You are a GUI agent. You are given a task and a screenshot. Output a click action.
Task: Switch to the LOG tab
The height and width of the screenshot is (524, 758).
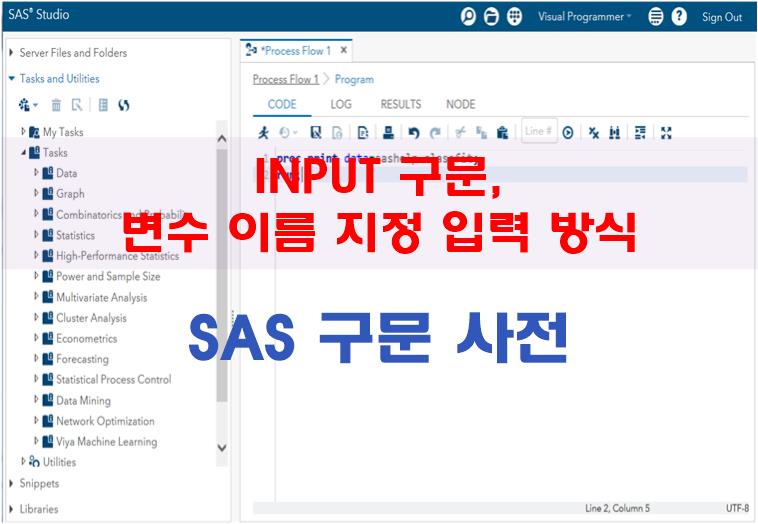coord(341,104)
